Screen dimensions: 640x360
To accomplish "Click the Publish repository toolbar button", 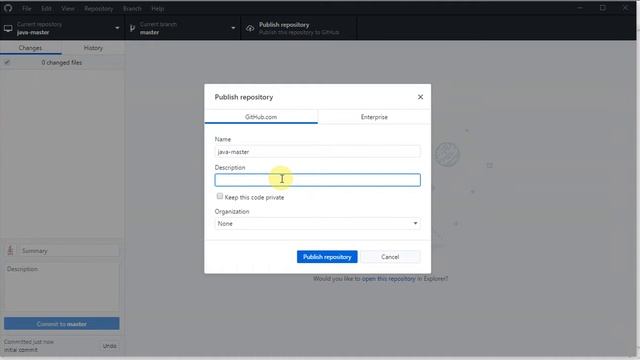I will (x=298, y=28).
